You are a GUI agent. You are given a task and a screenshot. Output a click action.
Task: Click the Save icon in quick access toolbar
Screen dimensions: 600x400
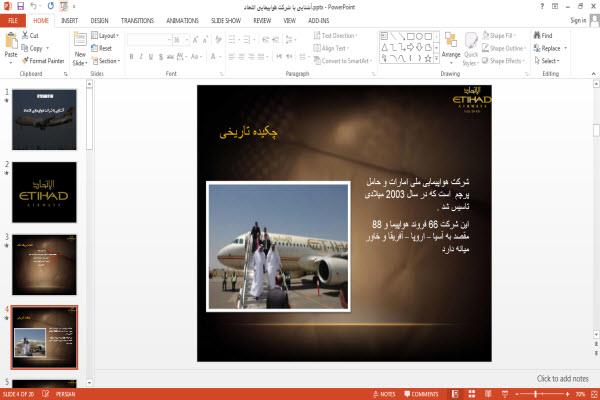coord(21,6)
